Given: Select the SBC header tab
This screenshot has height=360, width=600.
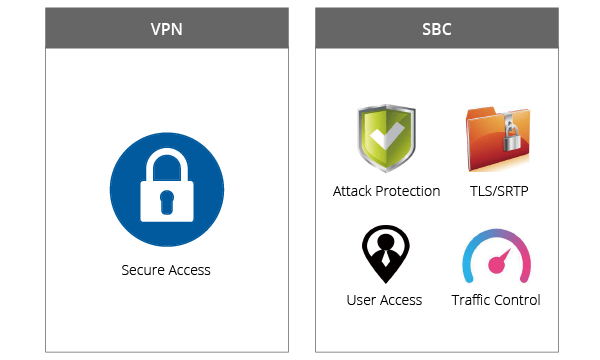Looking at the screenshot, I should pos(437,28).
